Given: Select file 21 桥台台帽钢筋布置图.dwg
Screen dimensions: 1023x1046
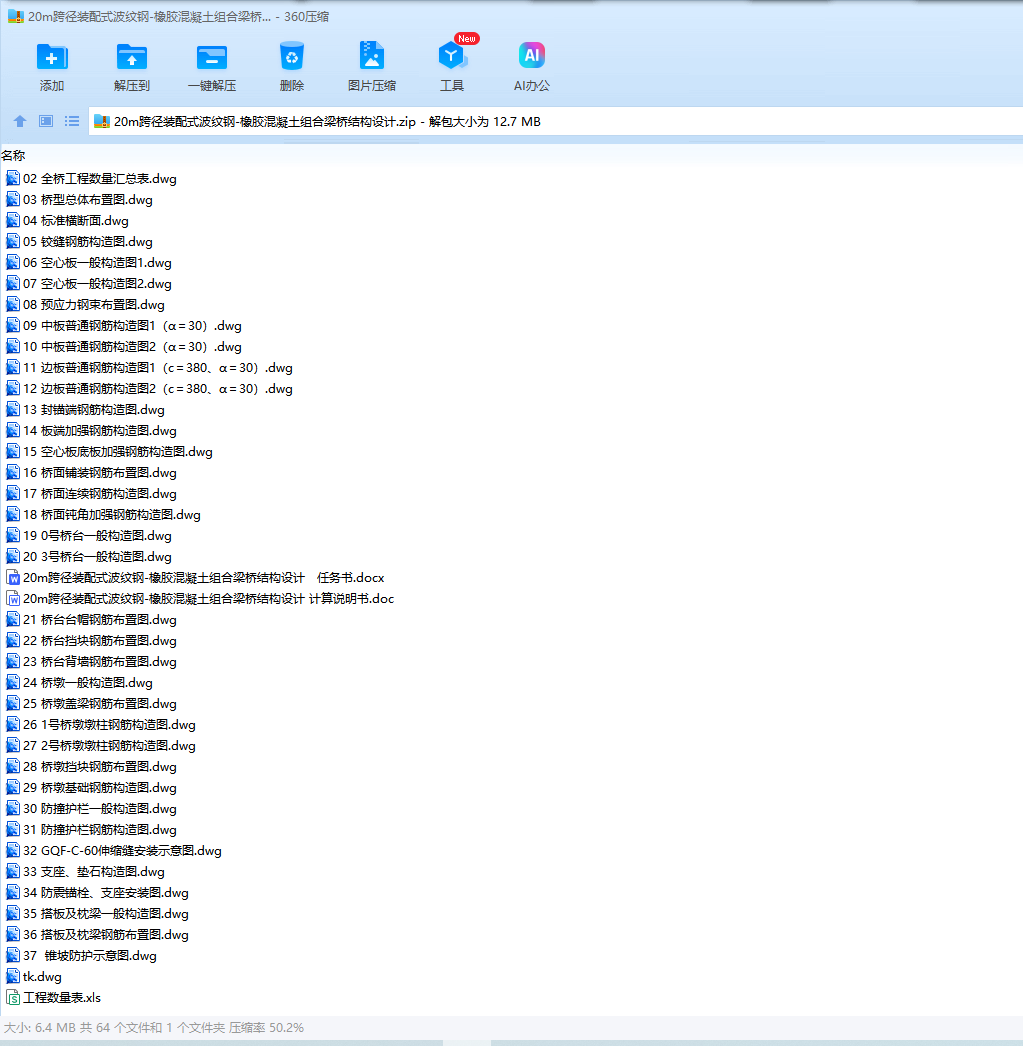Looking at the screenshot, I should coord(91,620).
